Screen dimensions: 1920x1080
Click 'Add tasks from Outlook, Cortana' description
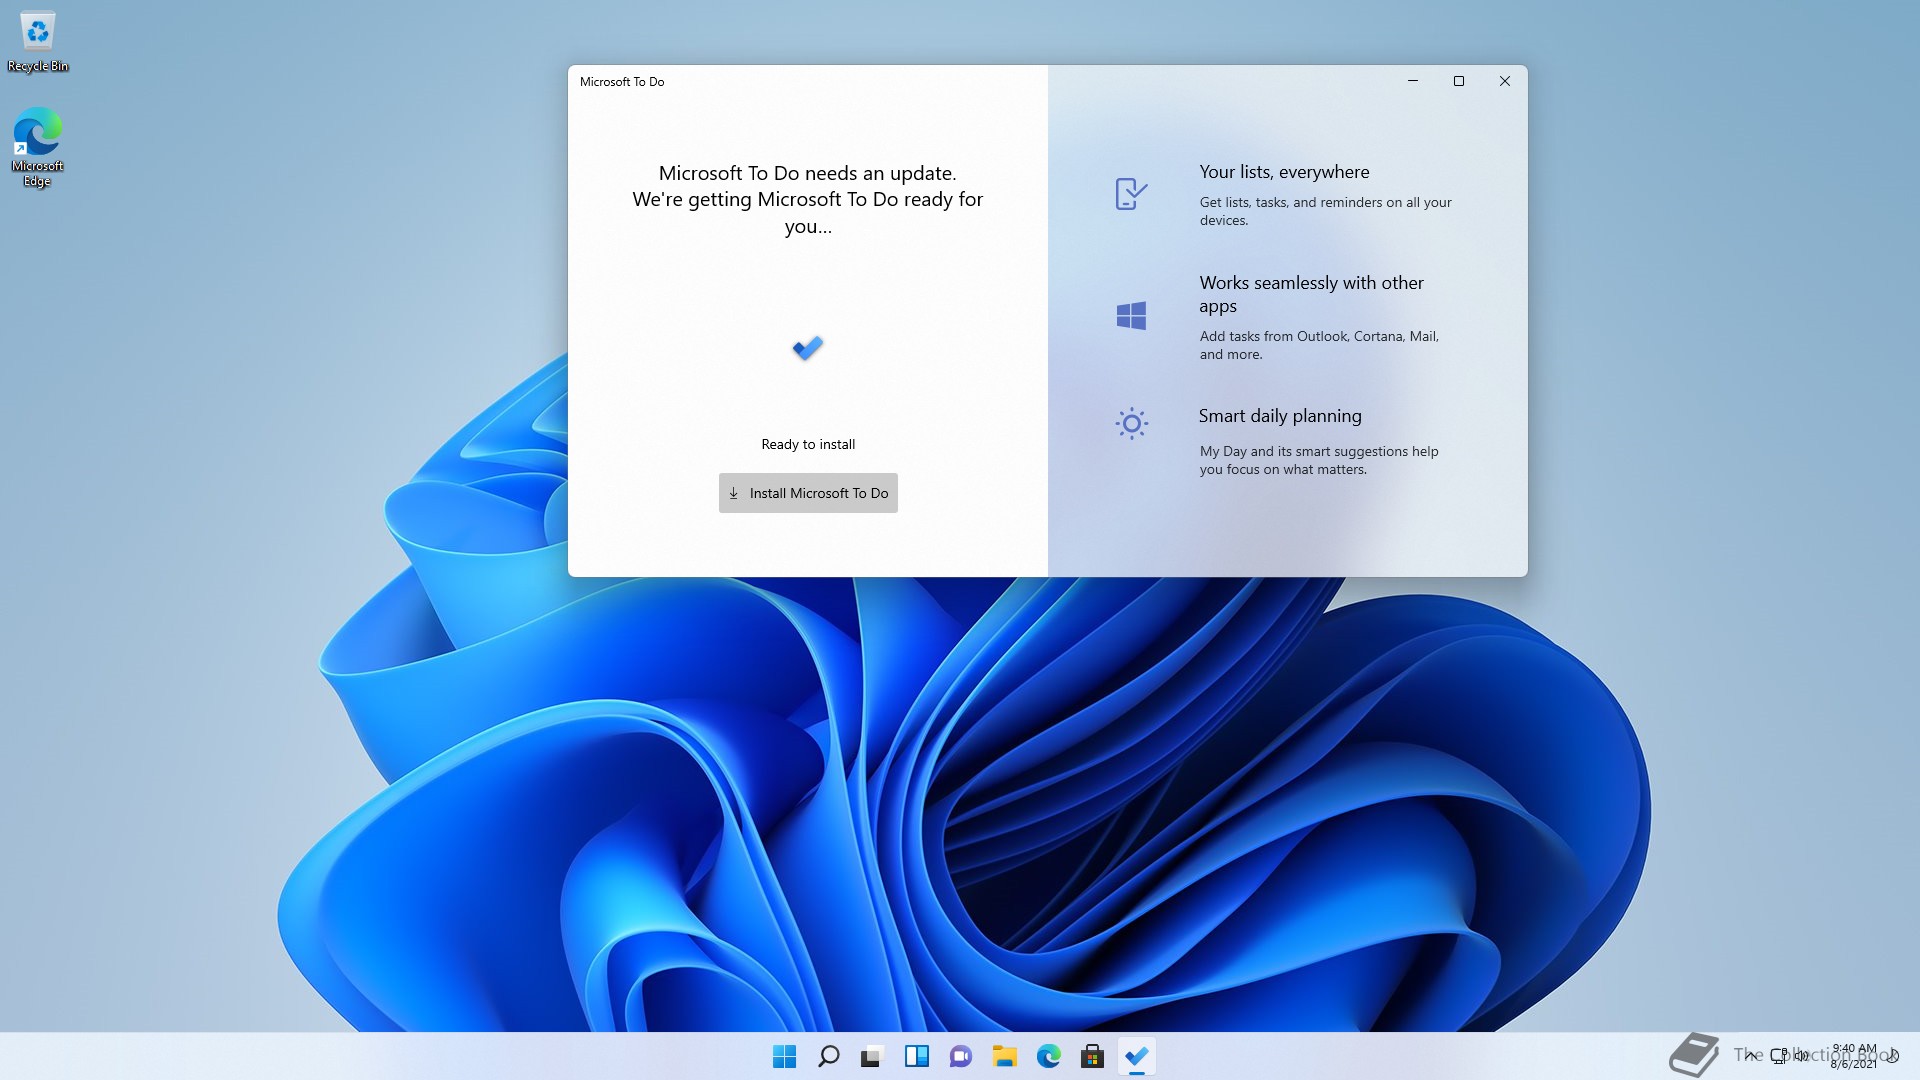pyautogui.click(x=1319, y=345)
